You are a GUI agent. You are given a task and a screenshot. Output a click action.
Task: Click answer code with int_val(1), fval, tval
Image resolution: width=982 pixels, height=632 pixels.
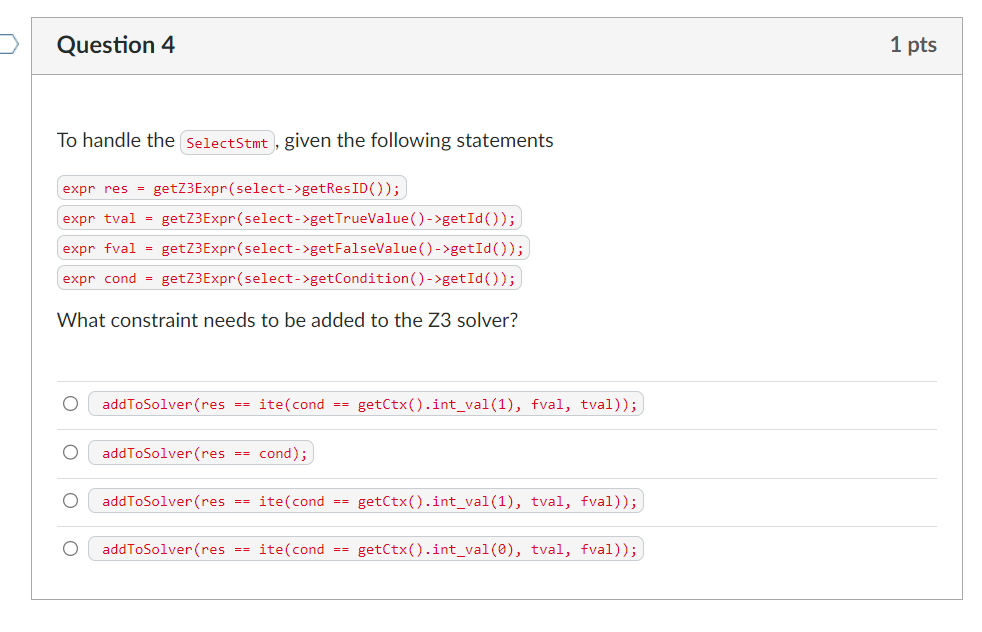pyautogui.click(x=366, y=404)
